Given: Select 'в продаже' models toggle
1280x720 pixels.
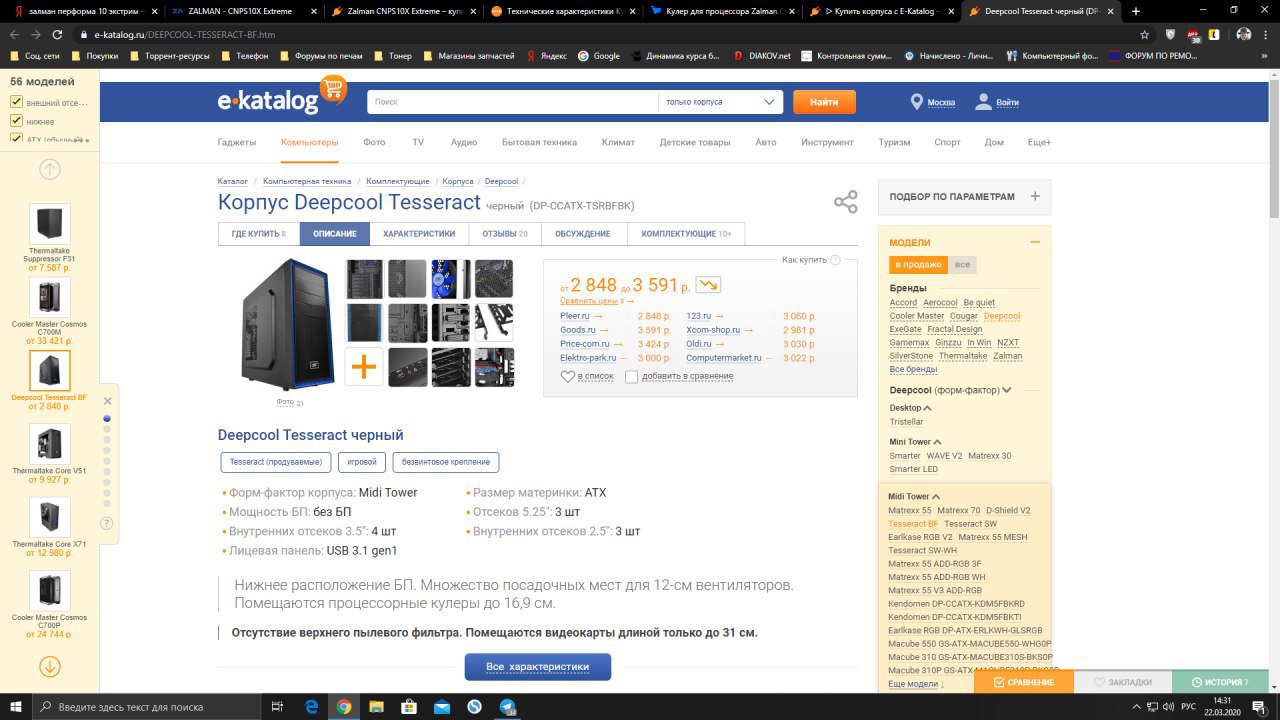Looking at the screenshot, I should coord(918,265).
